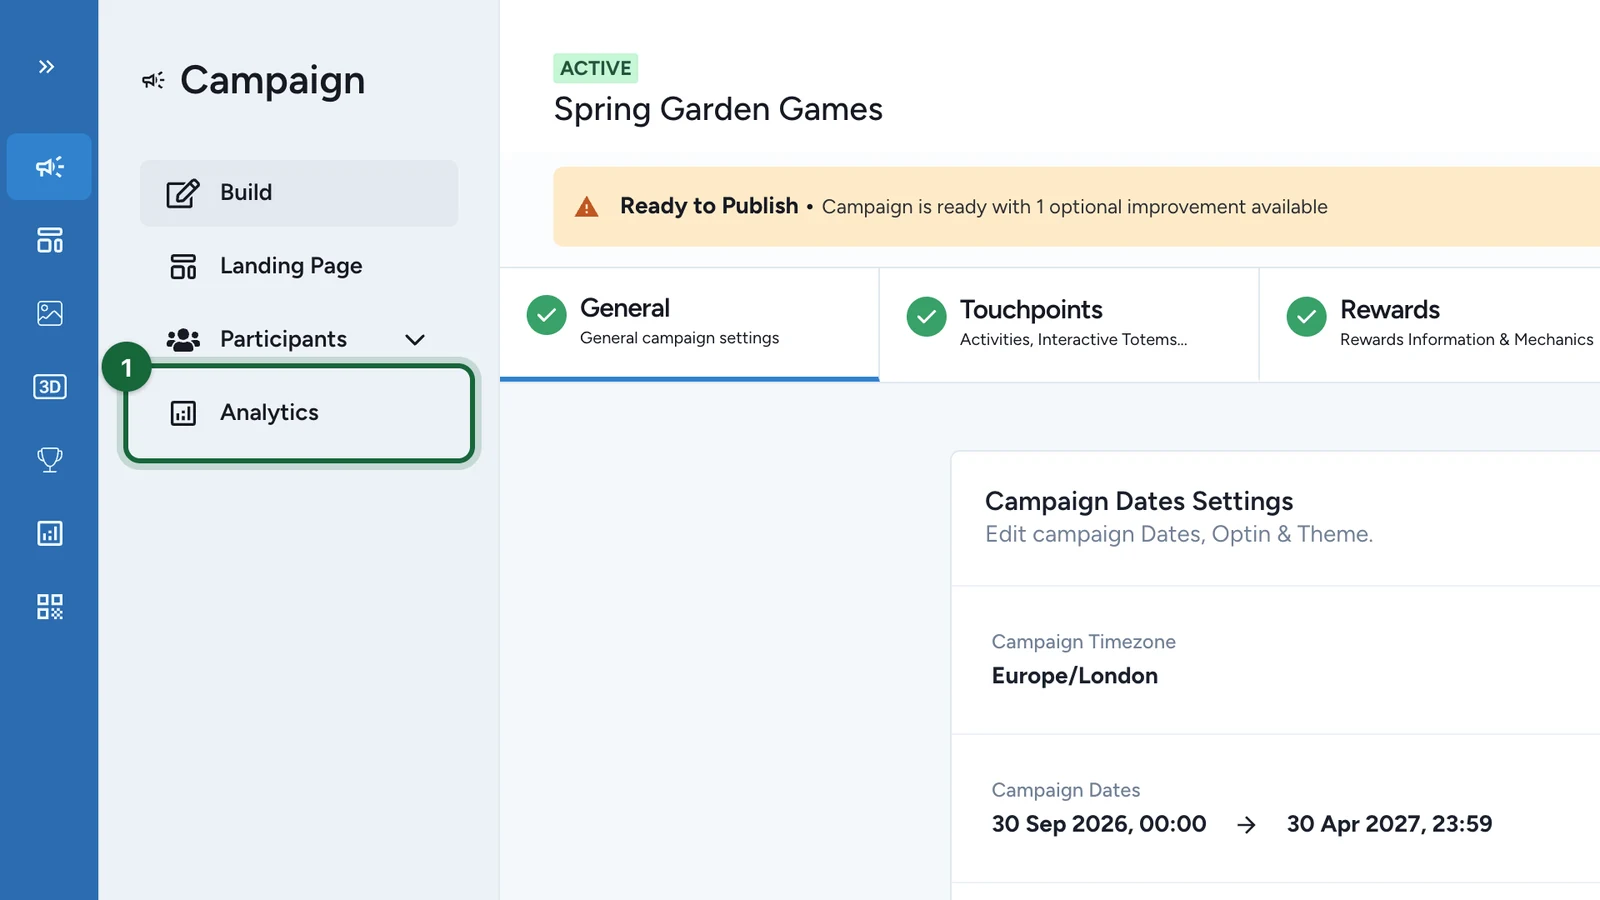This screenshot has width=1600, height=900.
Task: Open the layout pages icon in left rail
Action: pyautogui.click(x=49, y=240)
